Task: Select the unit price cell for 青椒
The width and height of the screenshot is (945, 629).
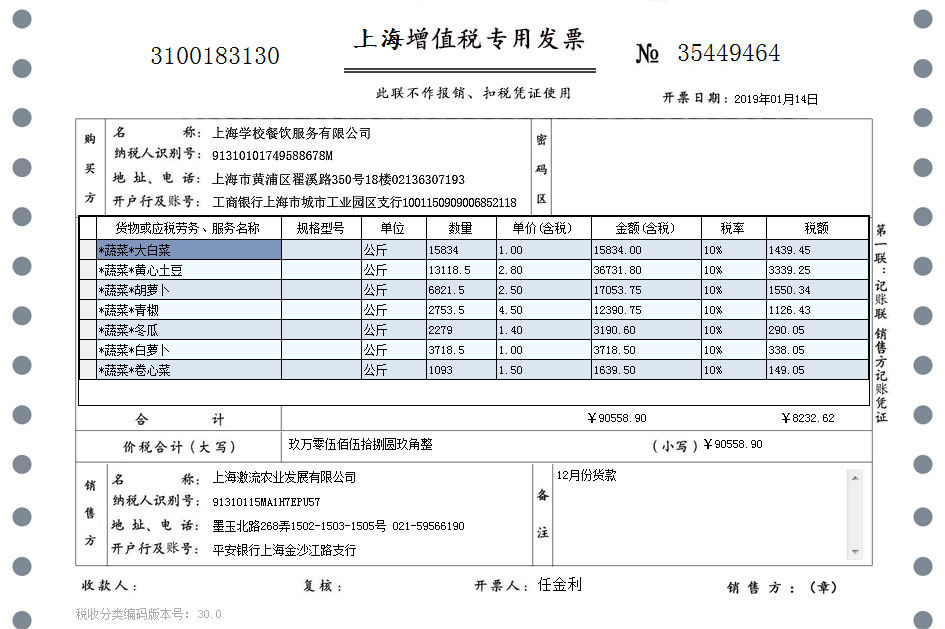Action: tap(543, 310)
